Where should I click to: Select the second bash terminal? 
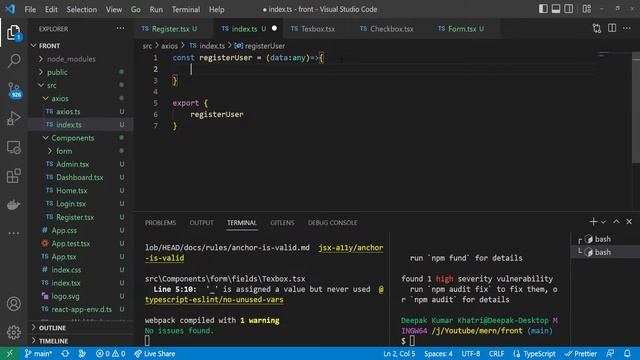click(602, 252)
